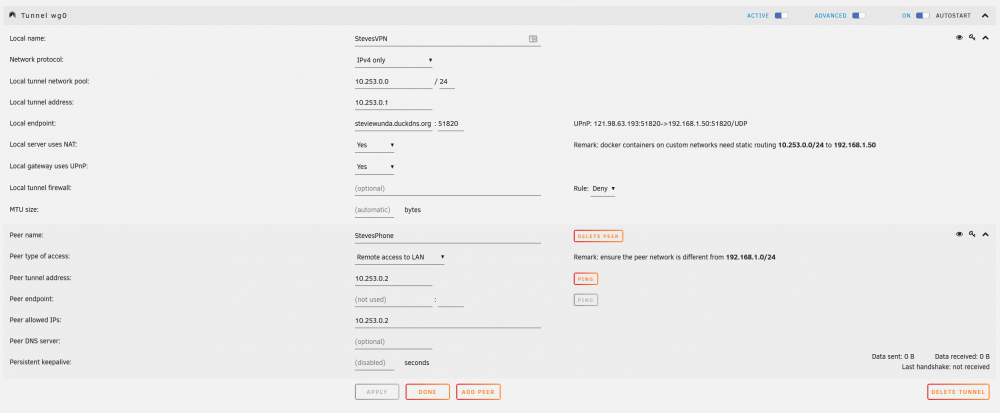Click the ADD PEER button
The image size is (1000, 413).
pos(478,392)
